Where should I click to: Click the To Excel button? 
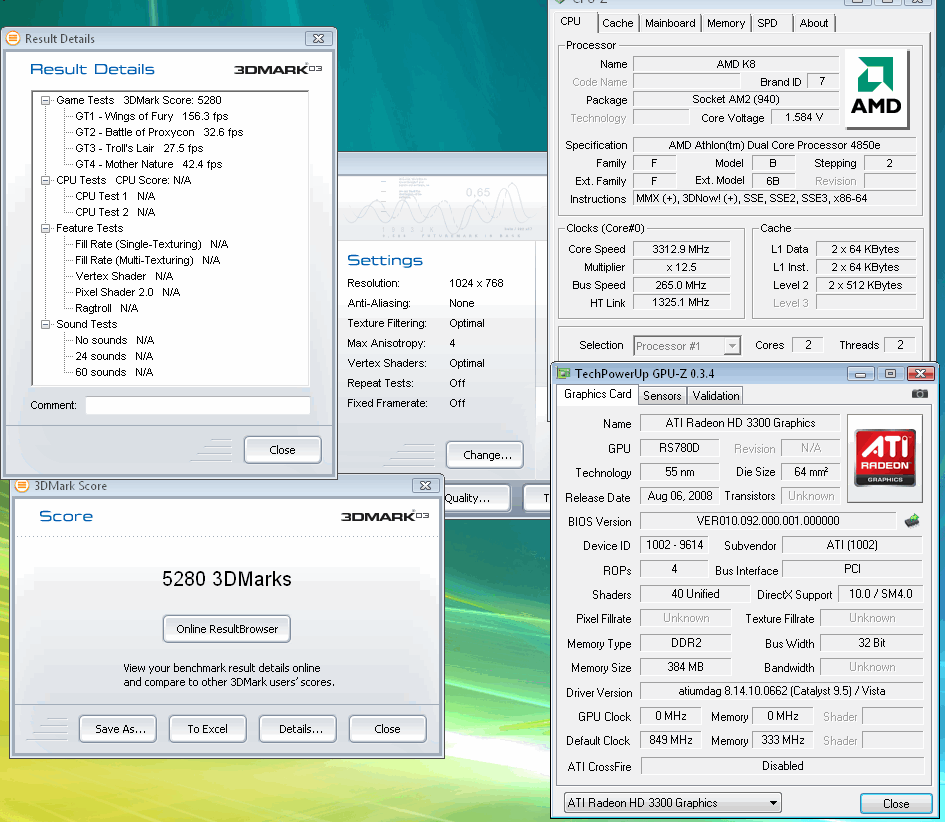(208, 729)
